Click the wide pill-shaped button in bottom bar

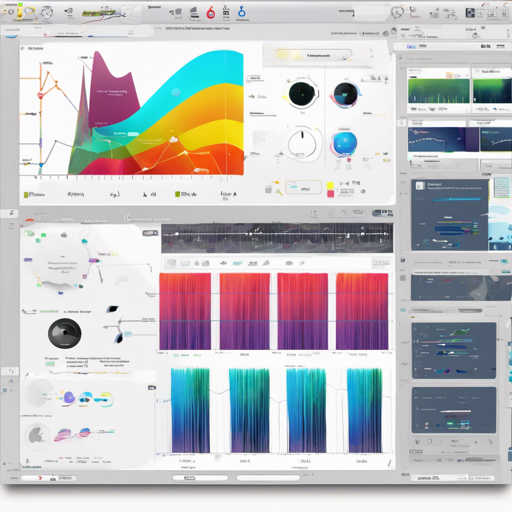click(x=268, y=478)
